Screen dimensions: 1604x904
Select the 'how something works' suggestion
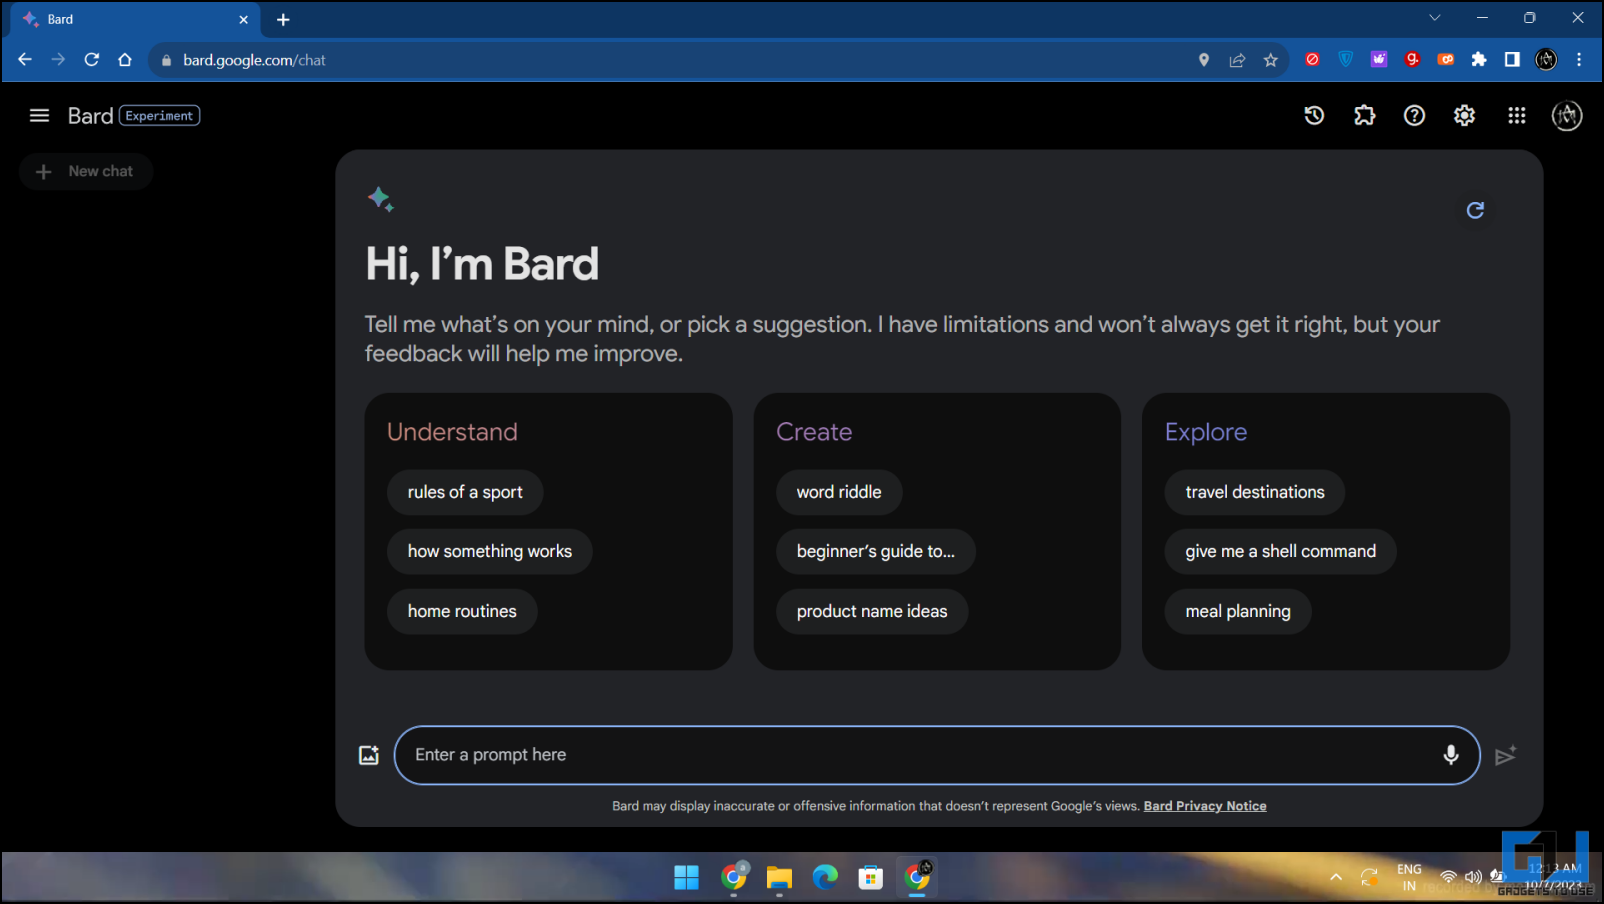point(490,551)
